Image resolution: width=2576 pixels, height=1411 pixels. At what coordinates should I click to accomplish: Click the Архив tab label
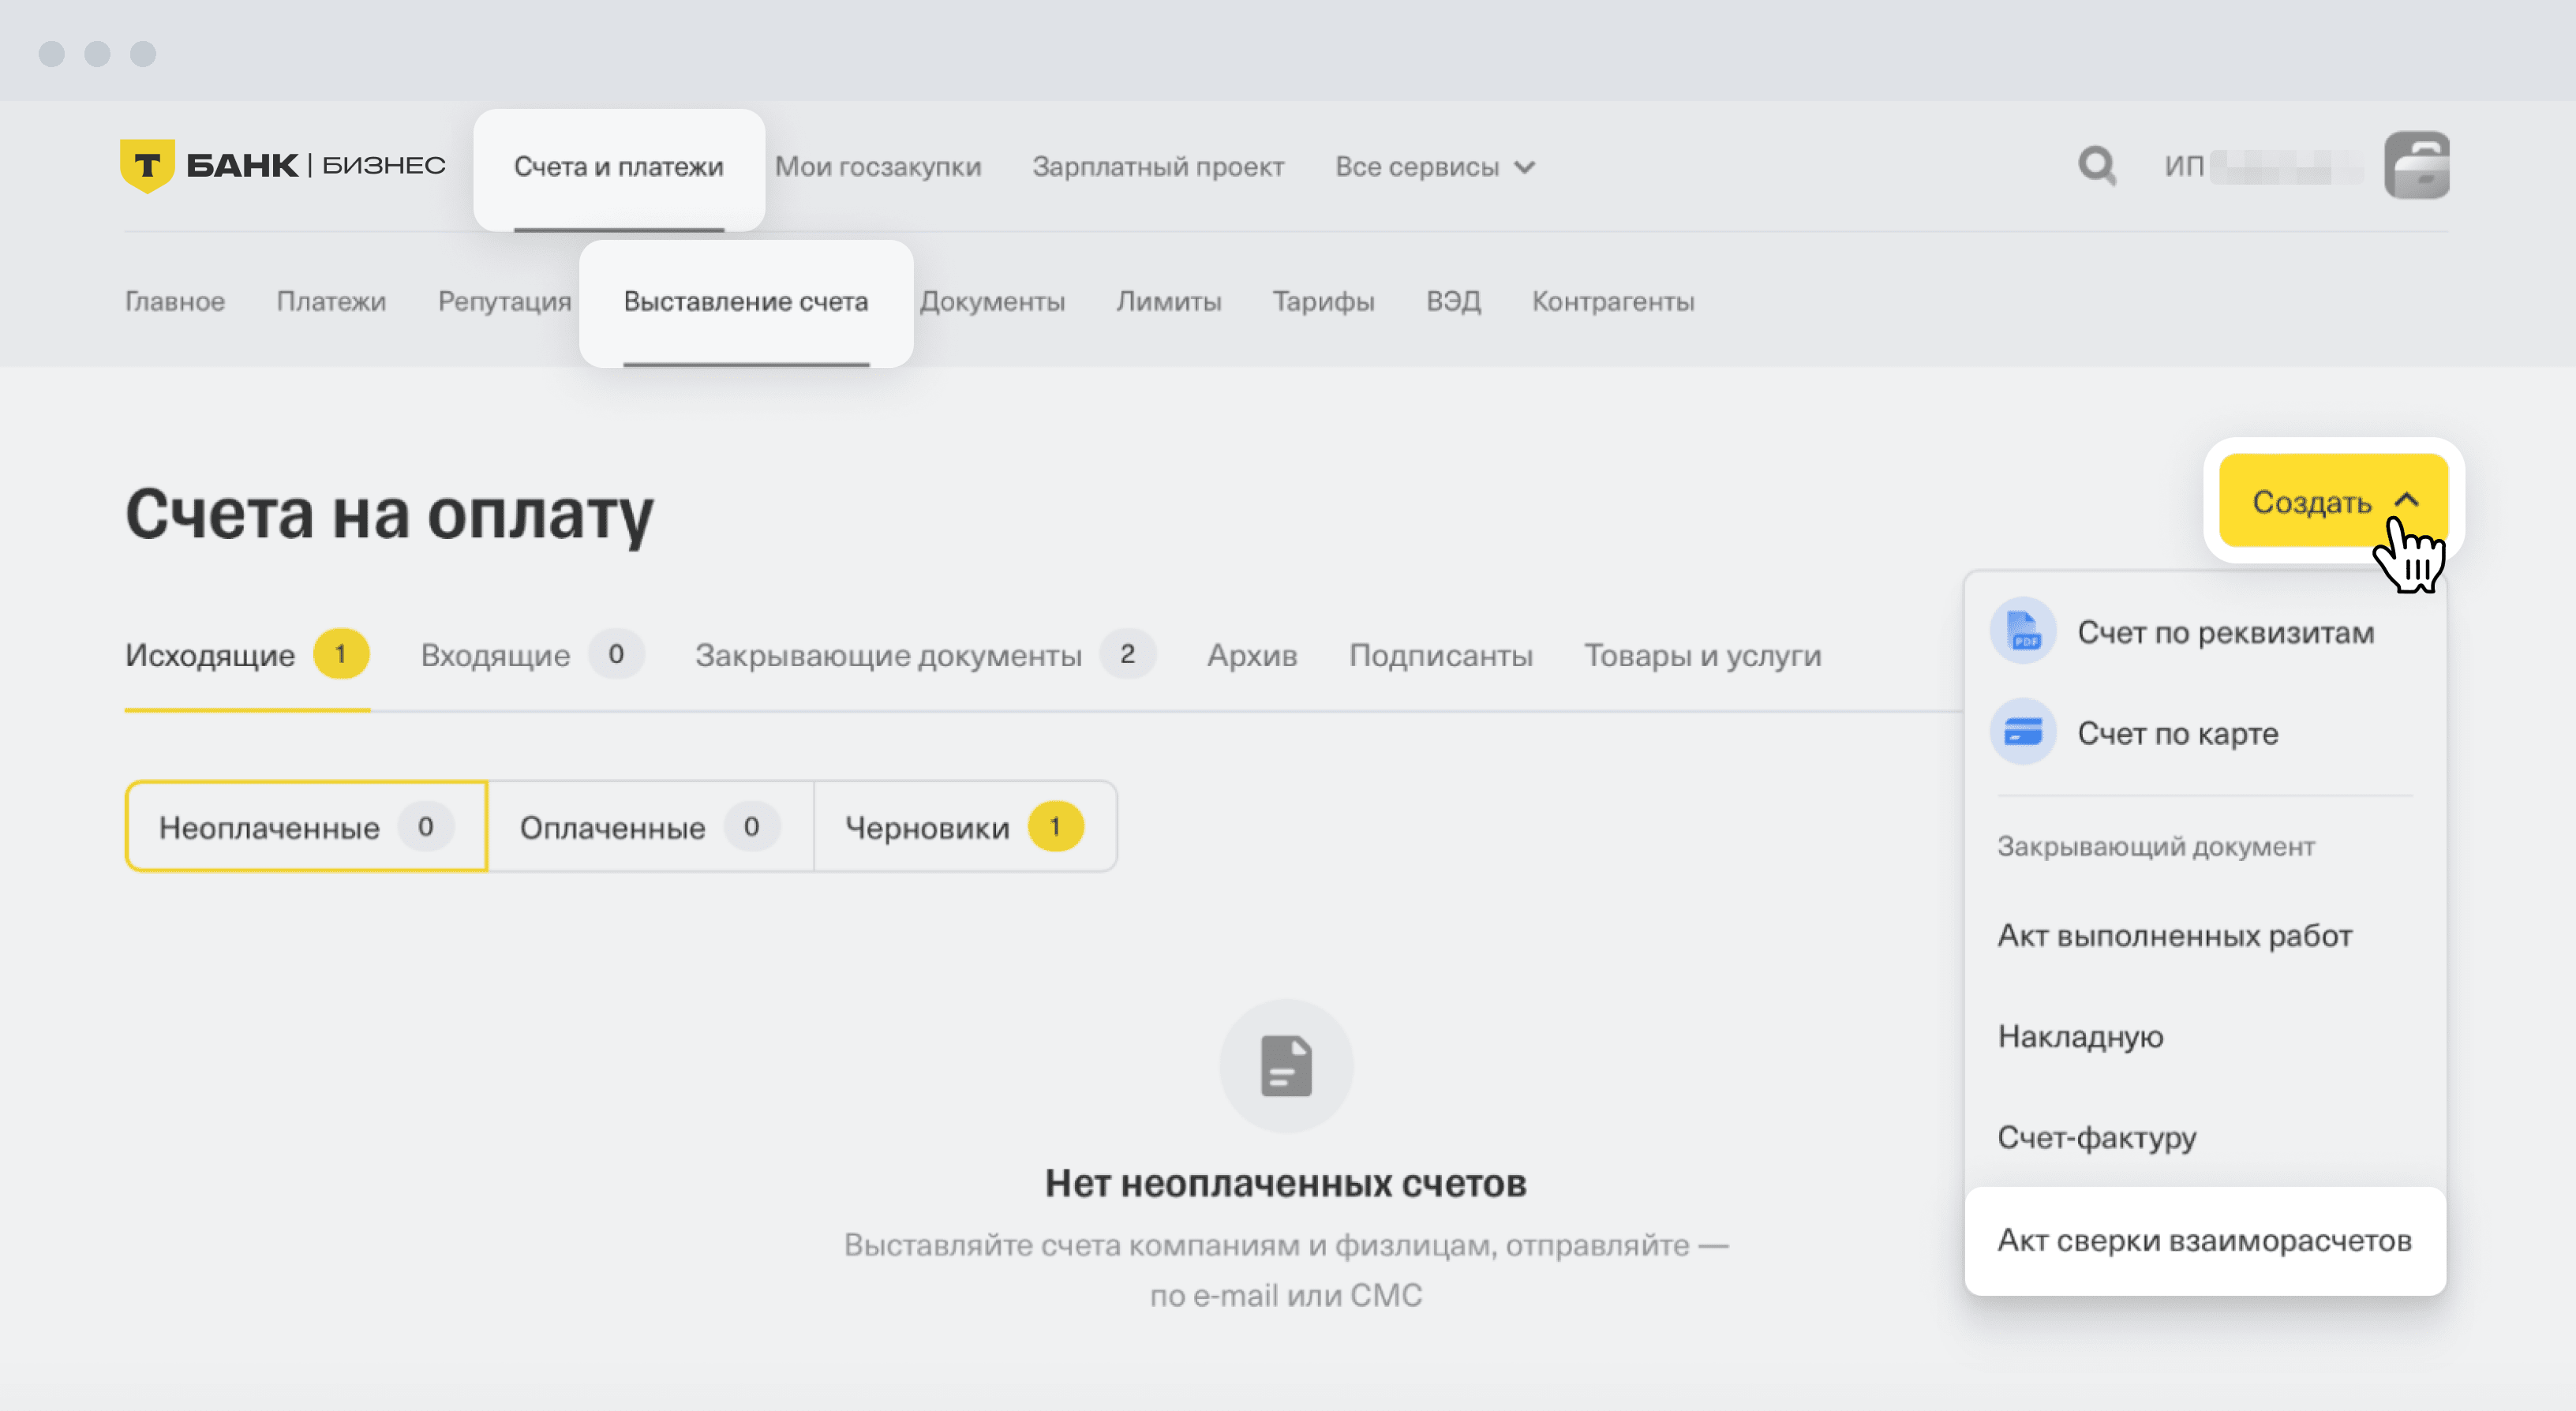click(1251, 657)
